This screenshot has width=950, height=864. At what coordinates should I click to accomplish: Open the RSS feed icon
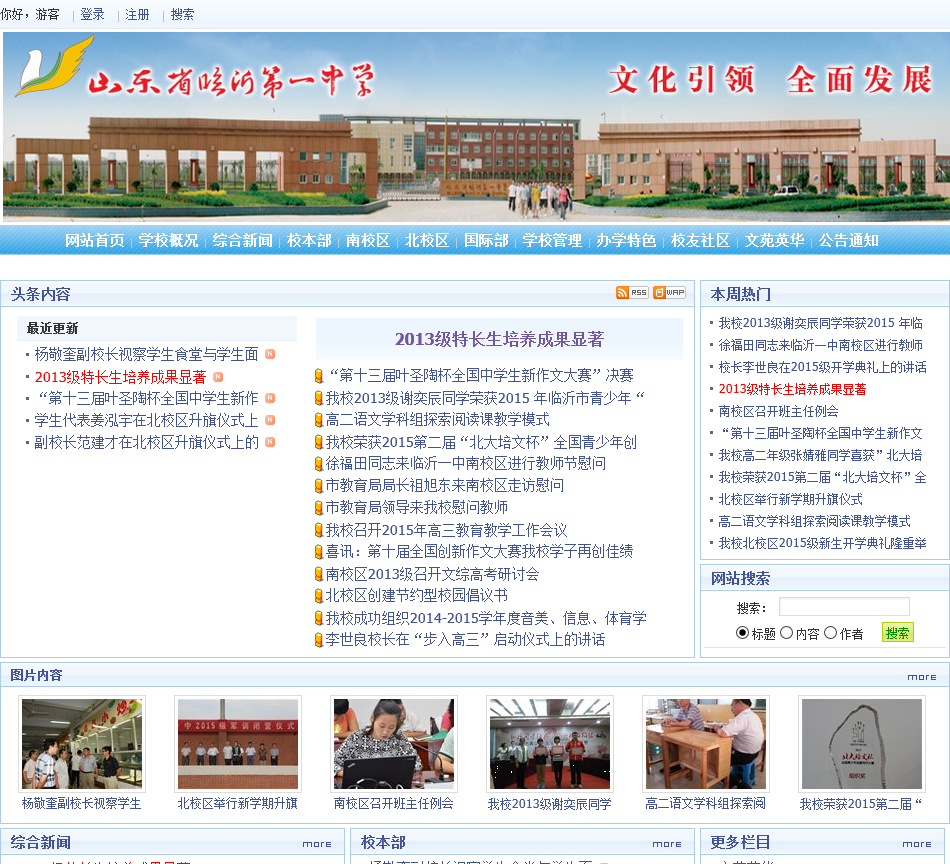tap(632, 293)
